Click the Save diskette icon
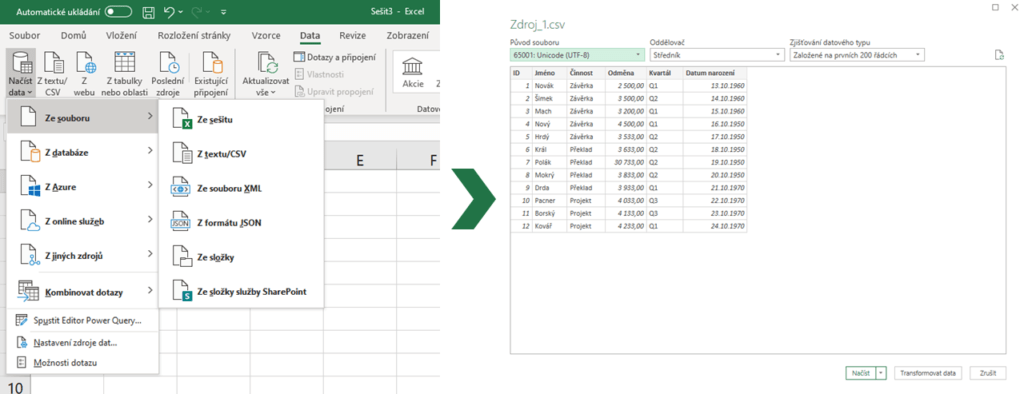The width and height of the screenshot is (1024, 394). click(x=148, y=12)
